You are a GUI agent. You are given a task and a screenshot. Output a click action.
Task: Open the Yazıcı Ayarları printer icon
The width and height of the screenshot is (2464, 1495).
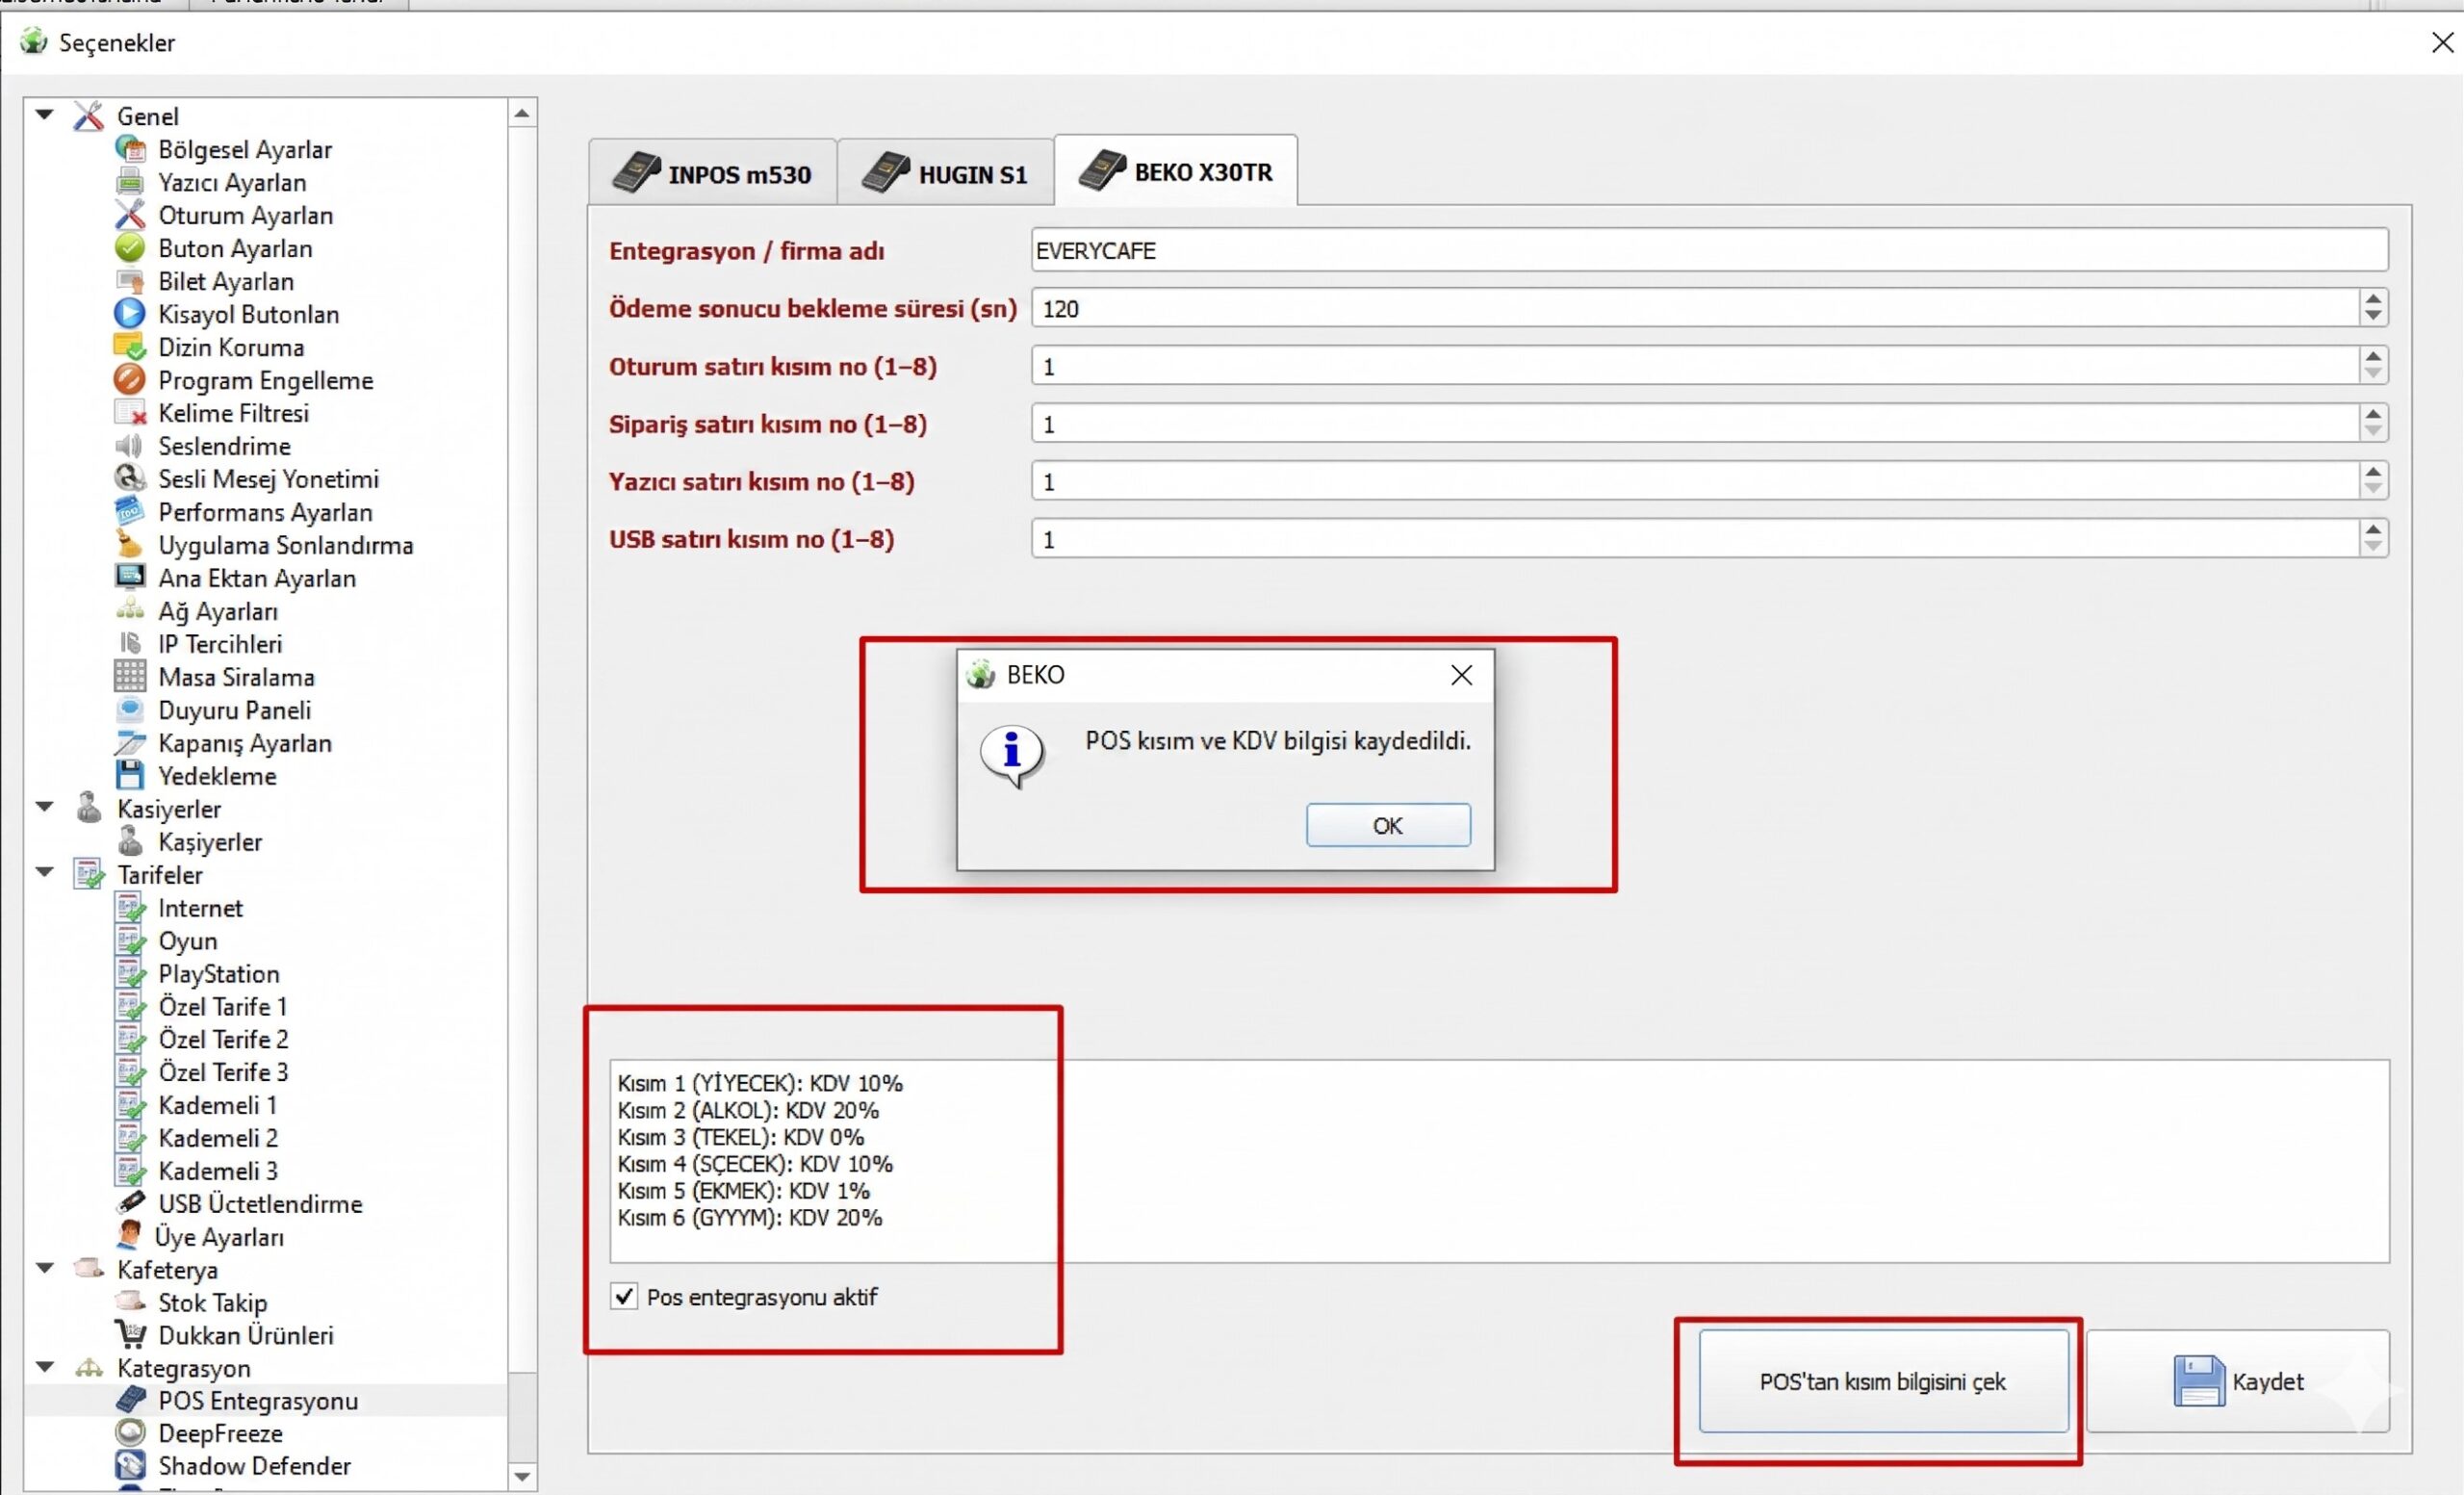[129, 182]
